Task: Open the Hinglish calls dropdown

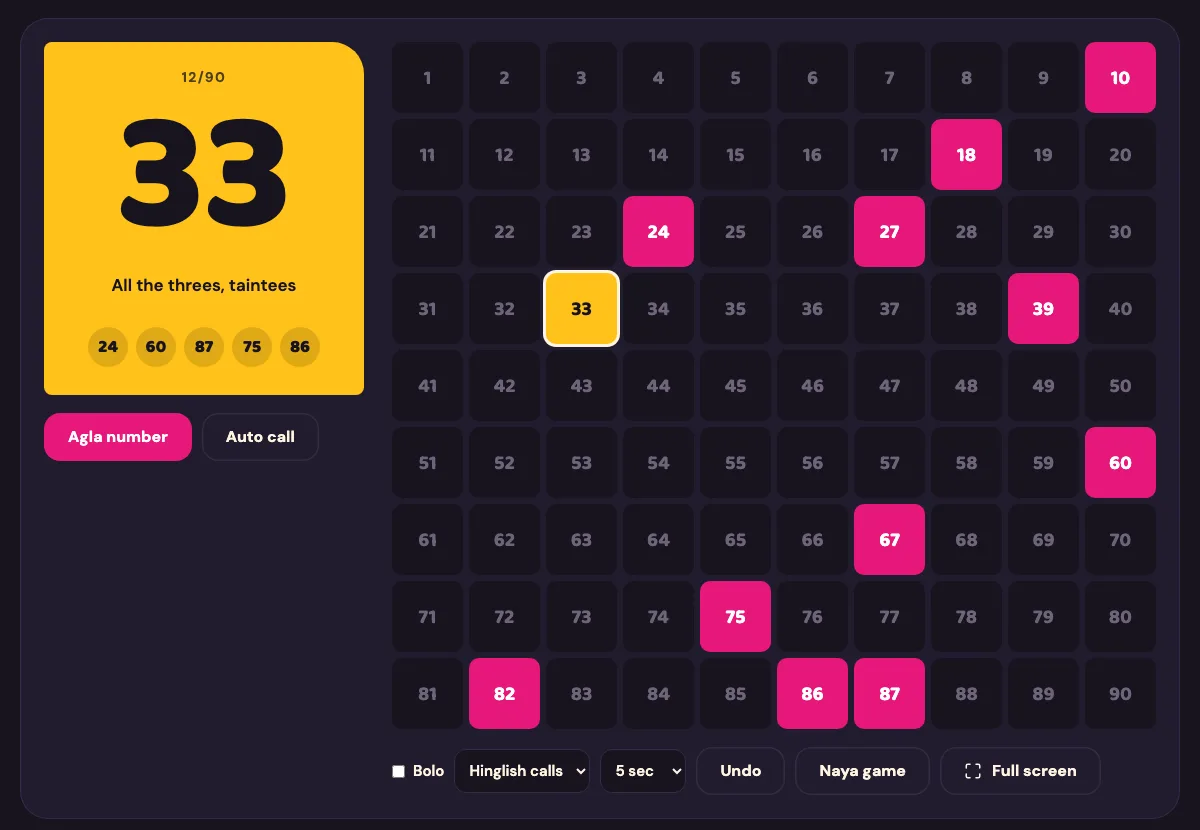Action: coord(522,771)
